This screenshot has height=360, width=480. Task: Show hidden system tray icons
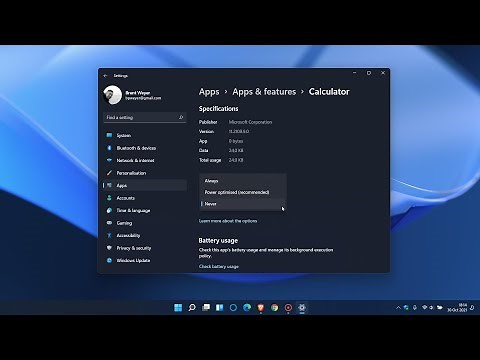click(398, 308)
